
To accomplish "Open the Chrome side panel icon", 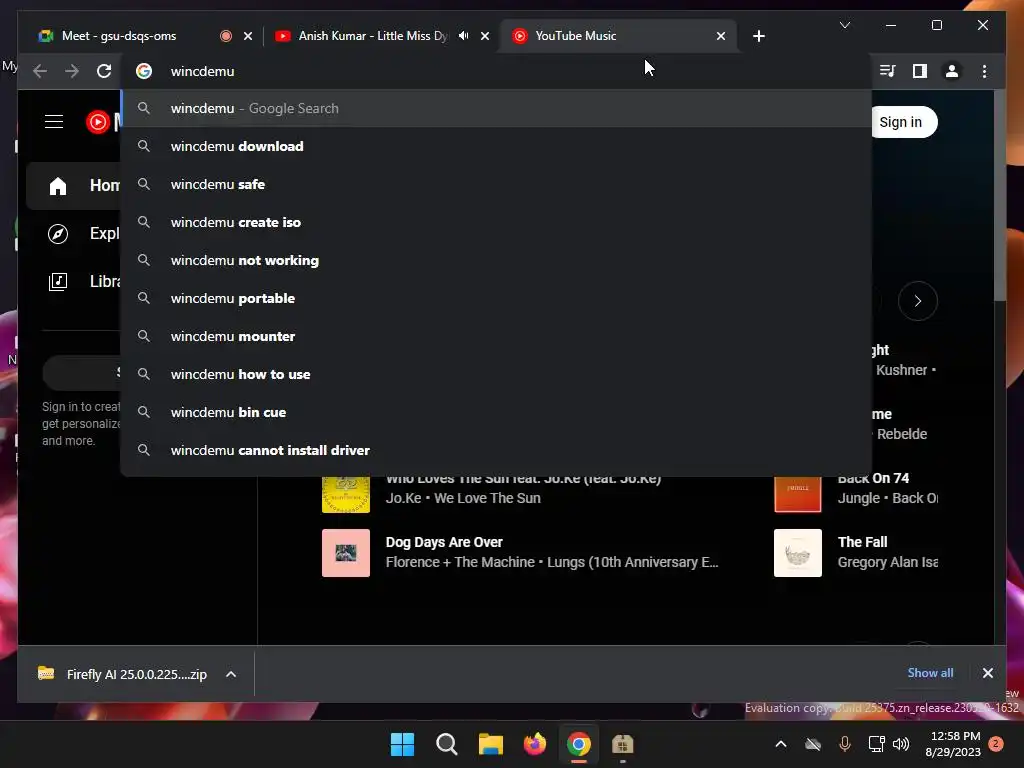I will pyautogui.click(x=920, y=71).
